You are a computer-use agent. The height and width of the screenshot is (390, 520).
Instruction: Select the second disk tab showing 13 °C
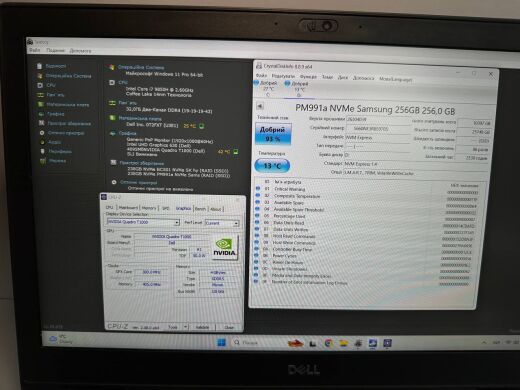(298, 89)
